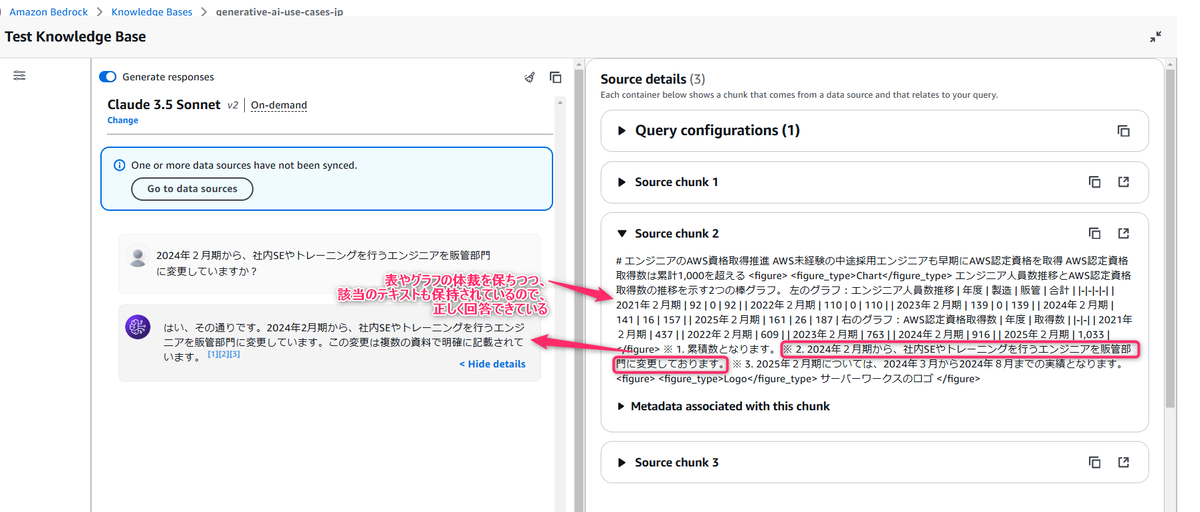1200x512 pixels.
Task: Copy Query configurations content icon
Action: pos(1123,131)
